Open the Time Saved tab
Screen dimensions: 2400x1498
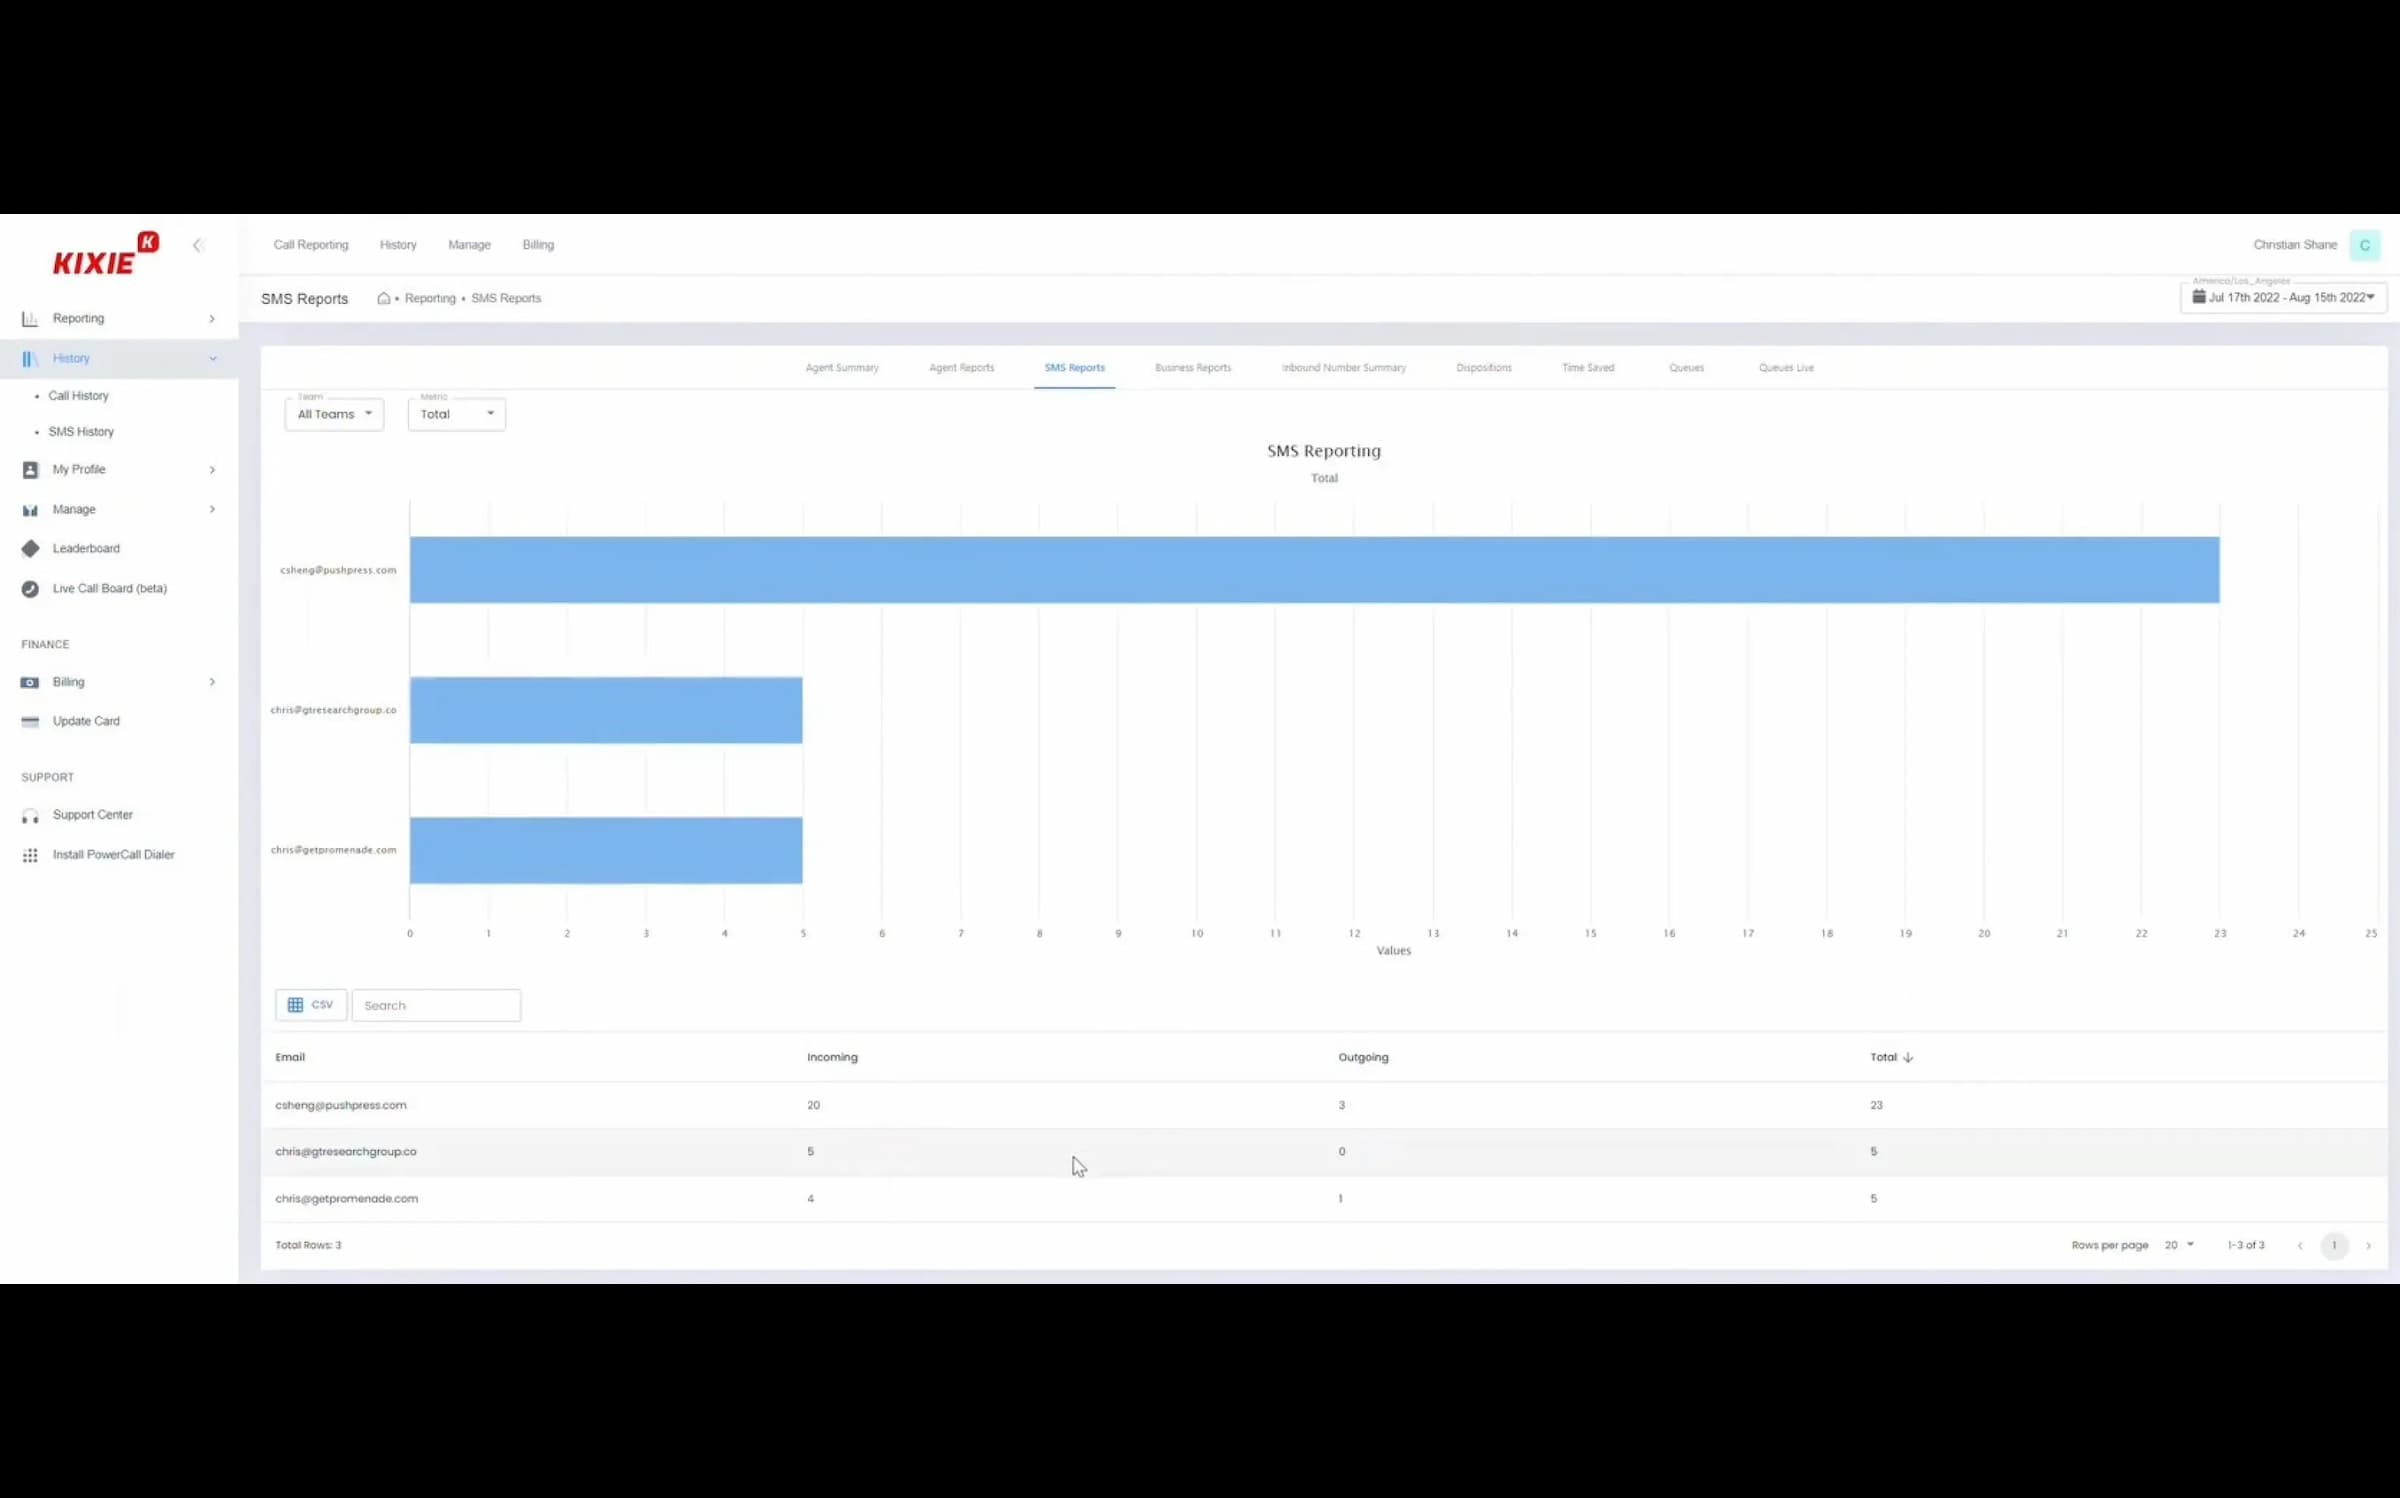click(x=1588, y=368)
